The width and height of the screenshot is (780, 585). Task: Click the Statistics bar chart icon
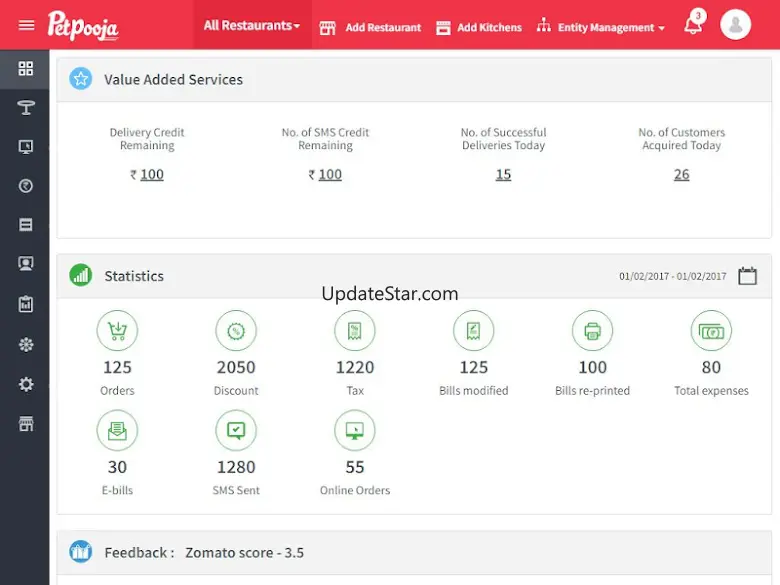pos(81,275)
